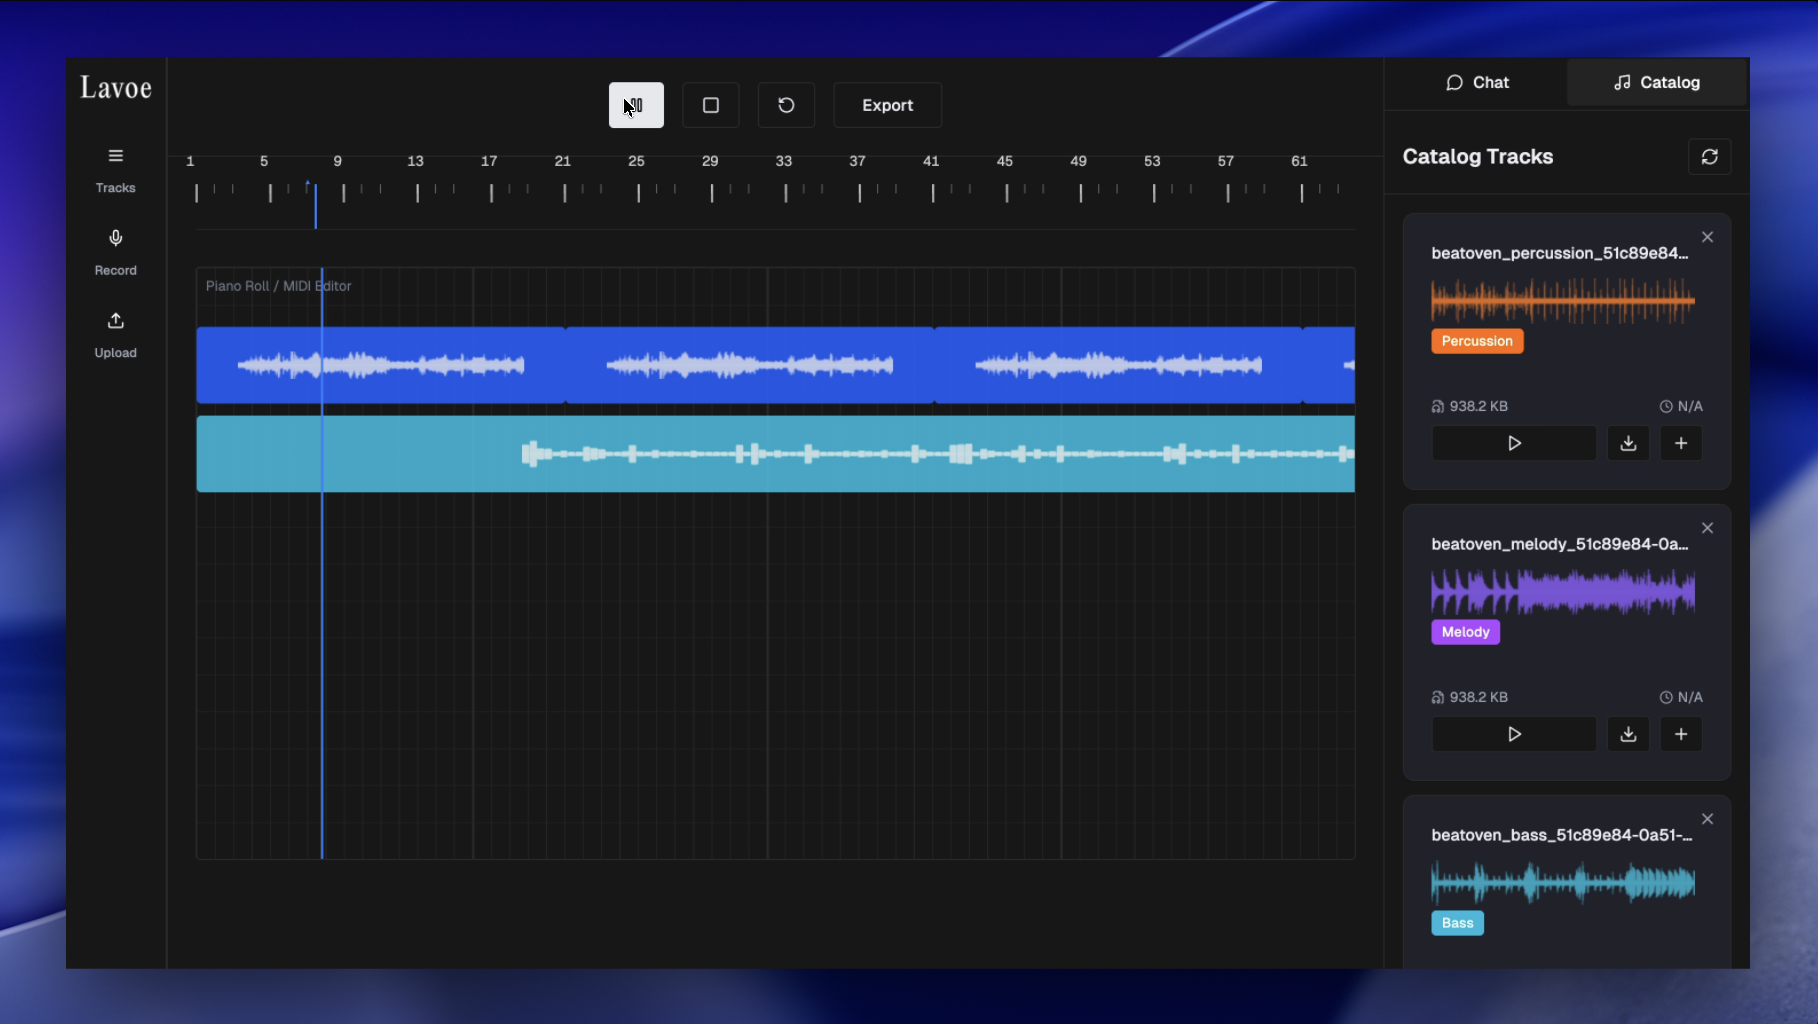Image resolution: width=1818 pixels, height=1024 pixels.
Task: Select the first dark blue audio clip
Action: pos(381,365)
